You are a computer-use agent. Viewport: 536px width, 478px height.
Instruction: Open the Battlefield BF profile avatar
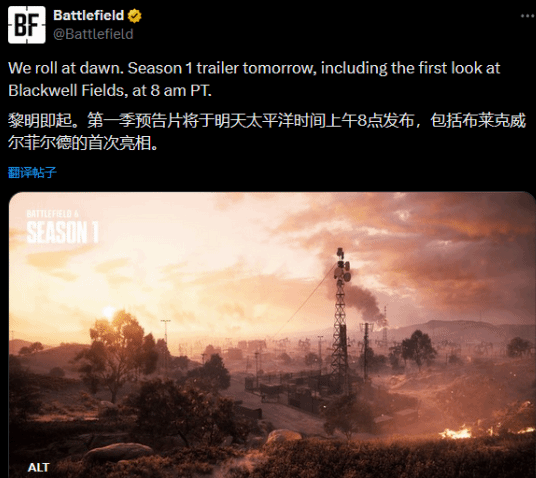click(27, 25)
